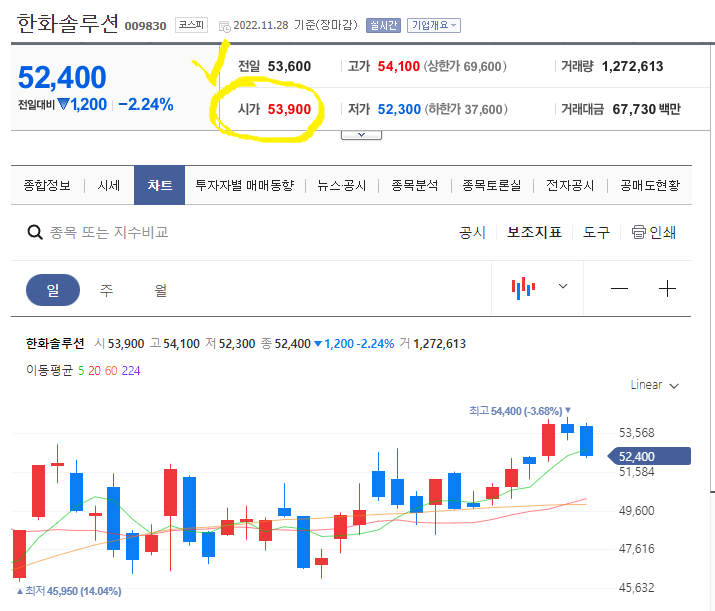Screen dimensions: 715x611
Task: Click the 하한가 37,600 text
Action: point(466,109)
